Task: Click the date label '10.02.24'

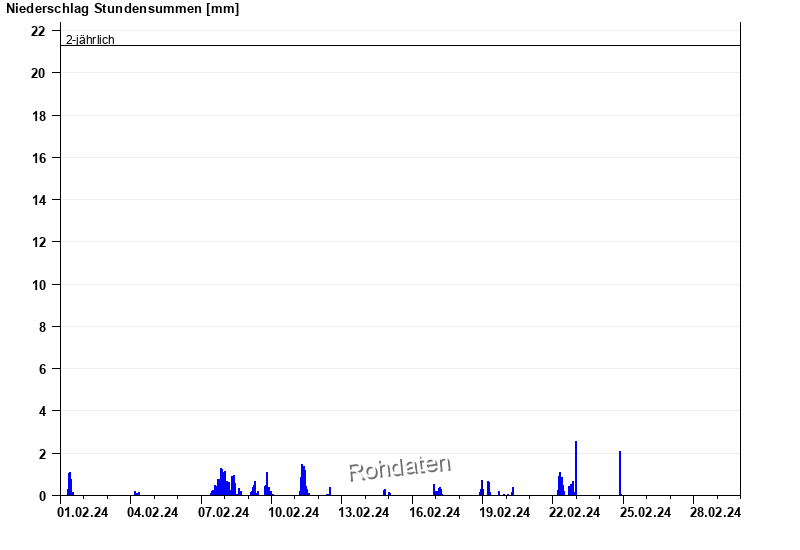Action: (293, 512)
